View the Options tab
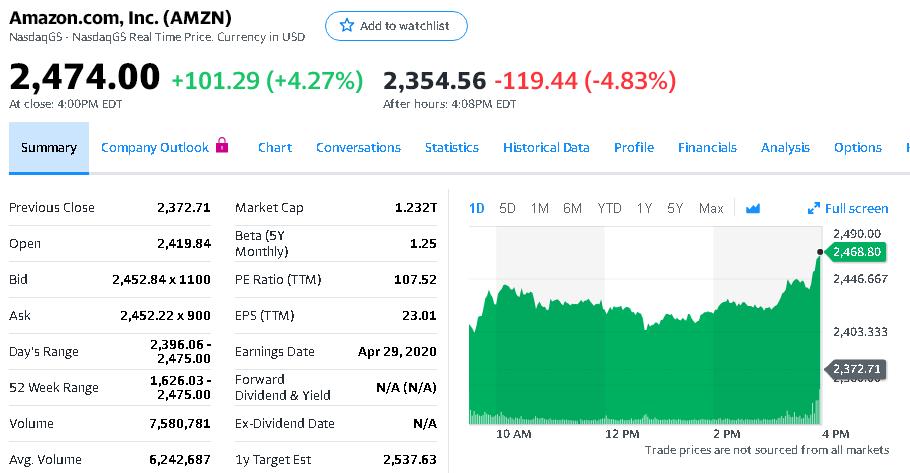 pyautogui.click(x=857, y=148)
